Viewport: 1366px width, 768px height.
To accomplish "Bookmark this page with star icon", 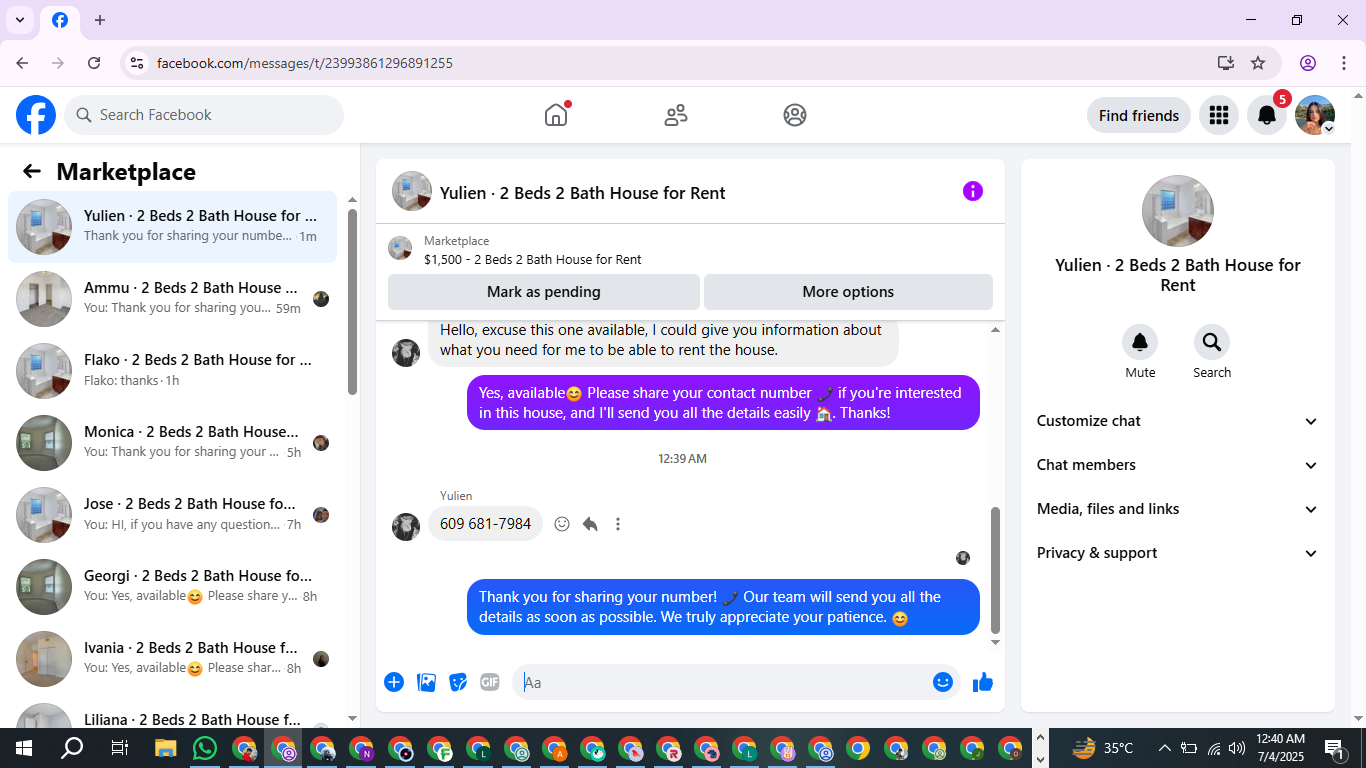I will tap(1258, 63).
